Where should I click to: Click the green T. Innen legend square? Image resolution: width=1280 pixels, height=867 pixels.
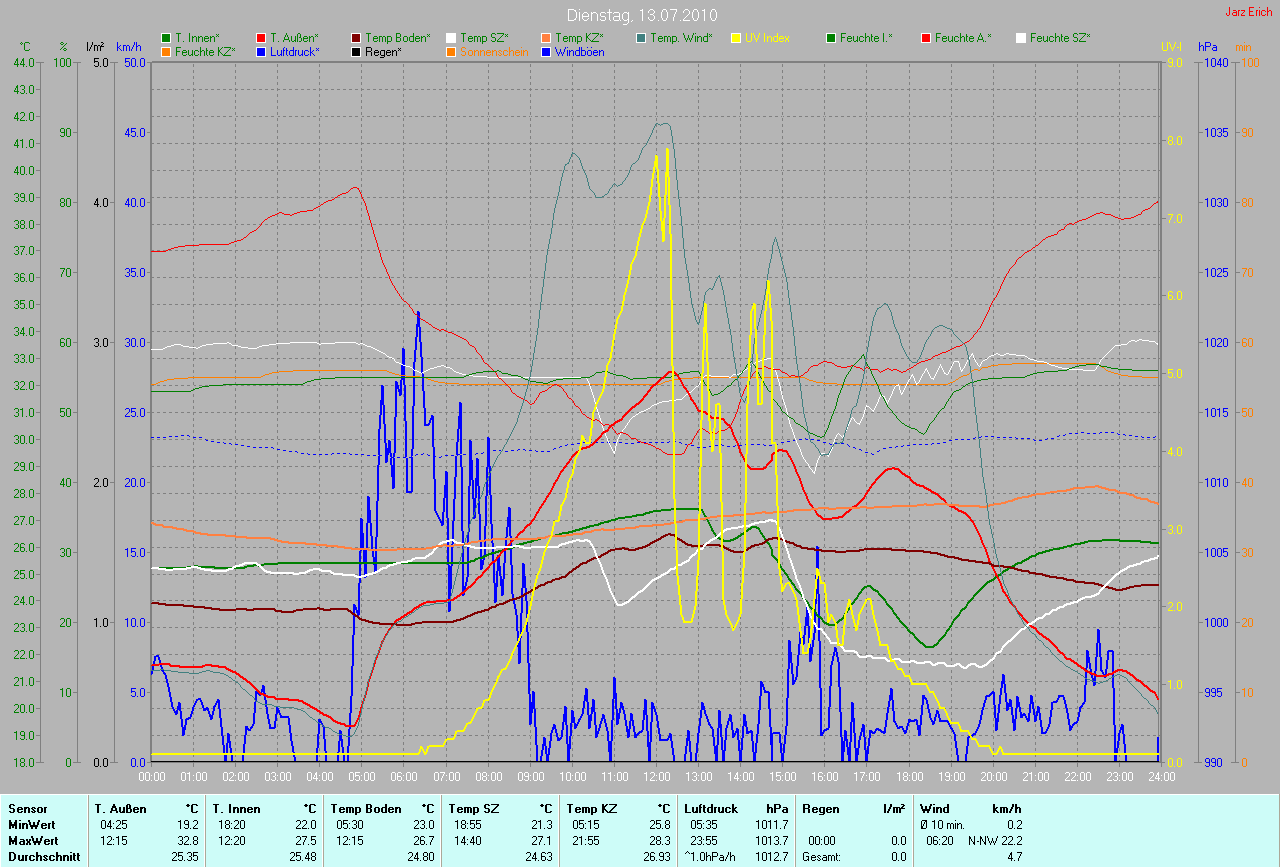pos(166,38)
